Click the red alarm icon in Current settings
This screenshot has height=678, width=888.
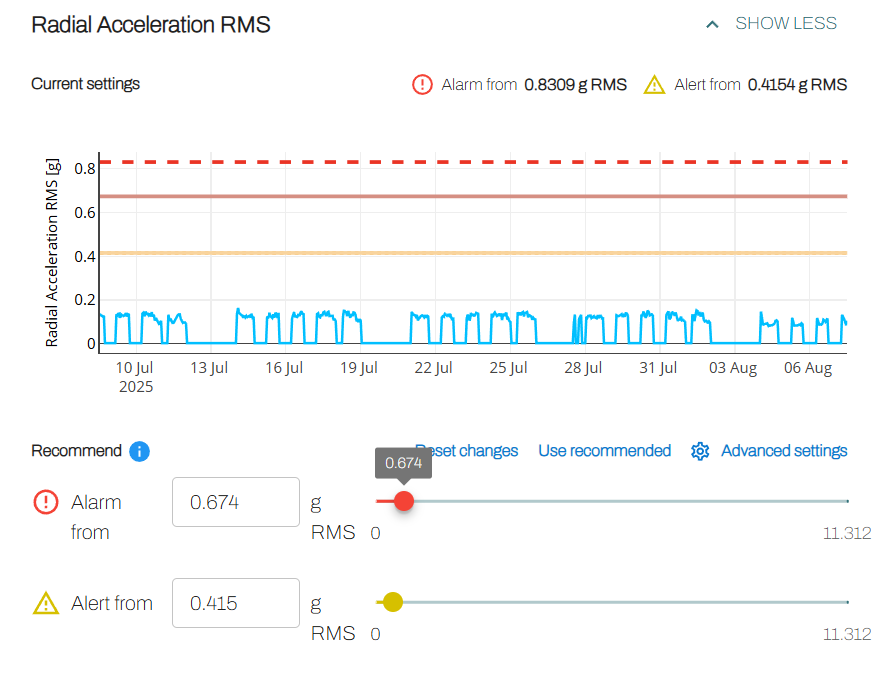[x=422, y=84]
